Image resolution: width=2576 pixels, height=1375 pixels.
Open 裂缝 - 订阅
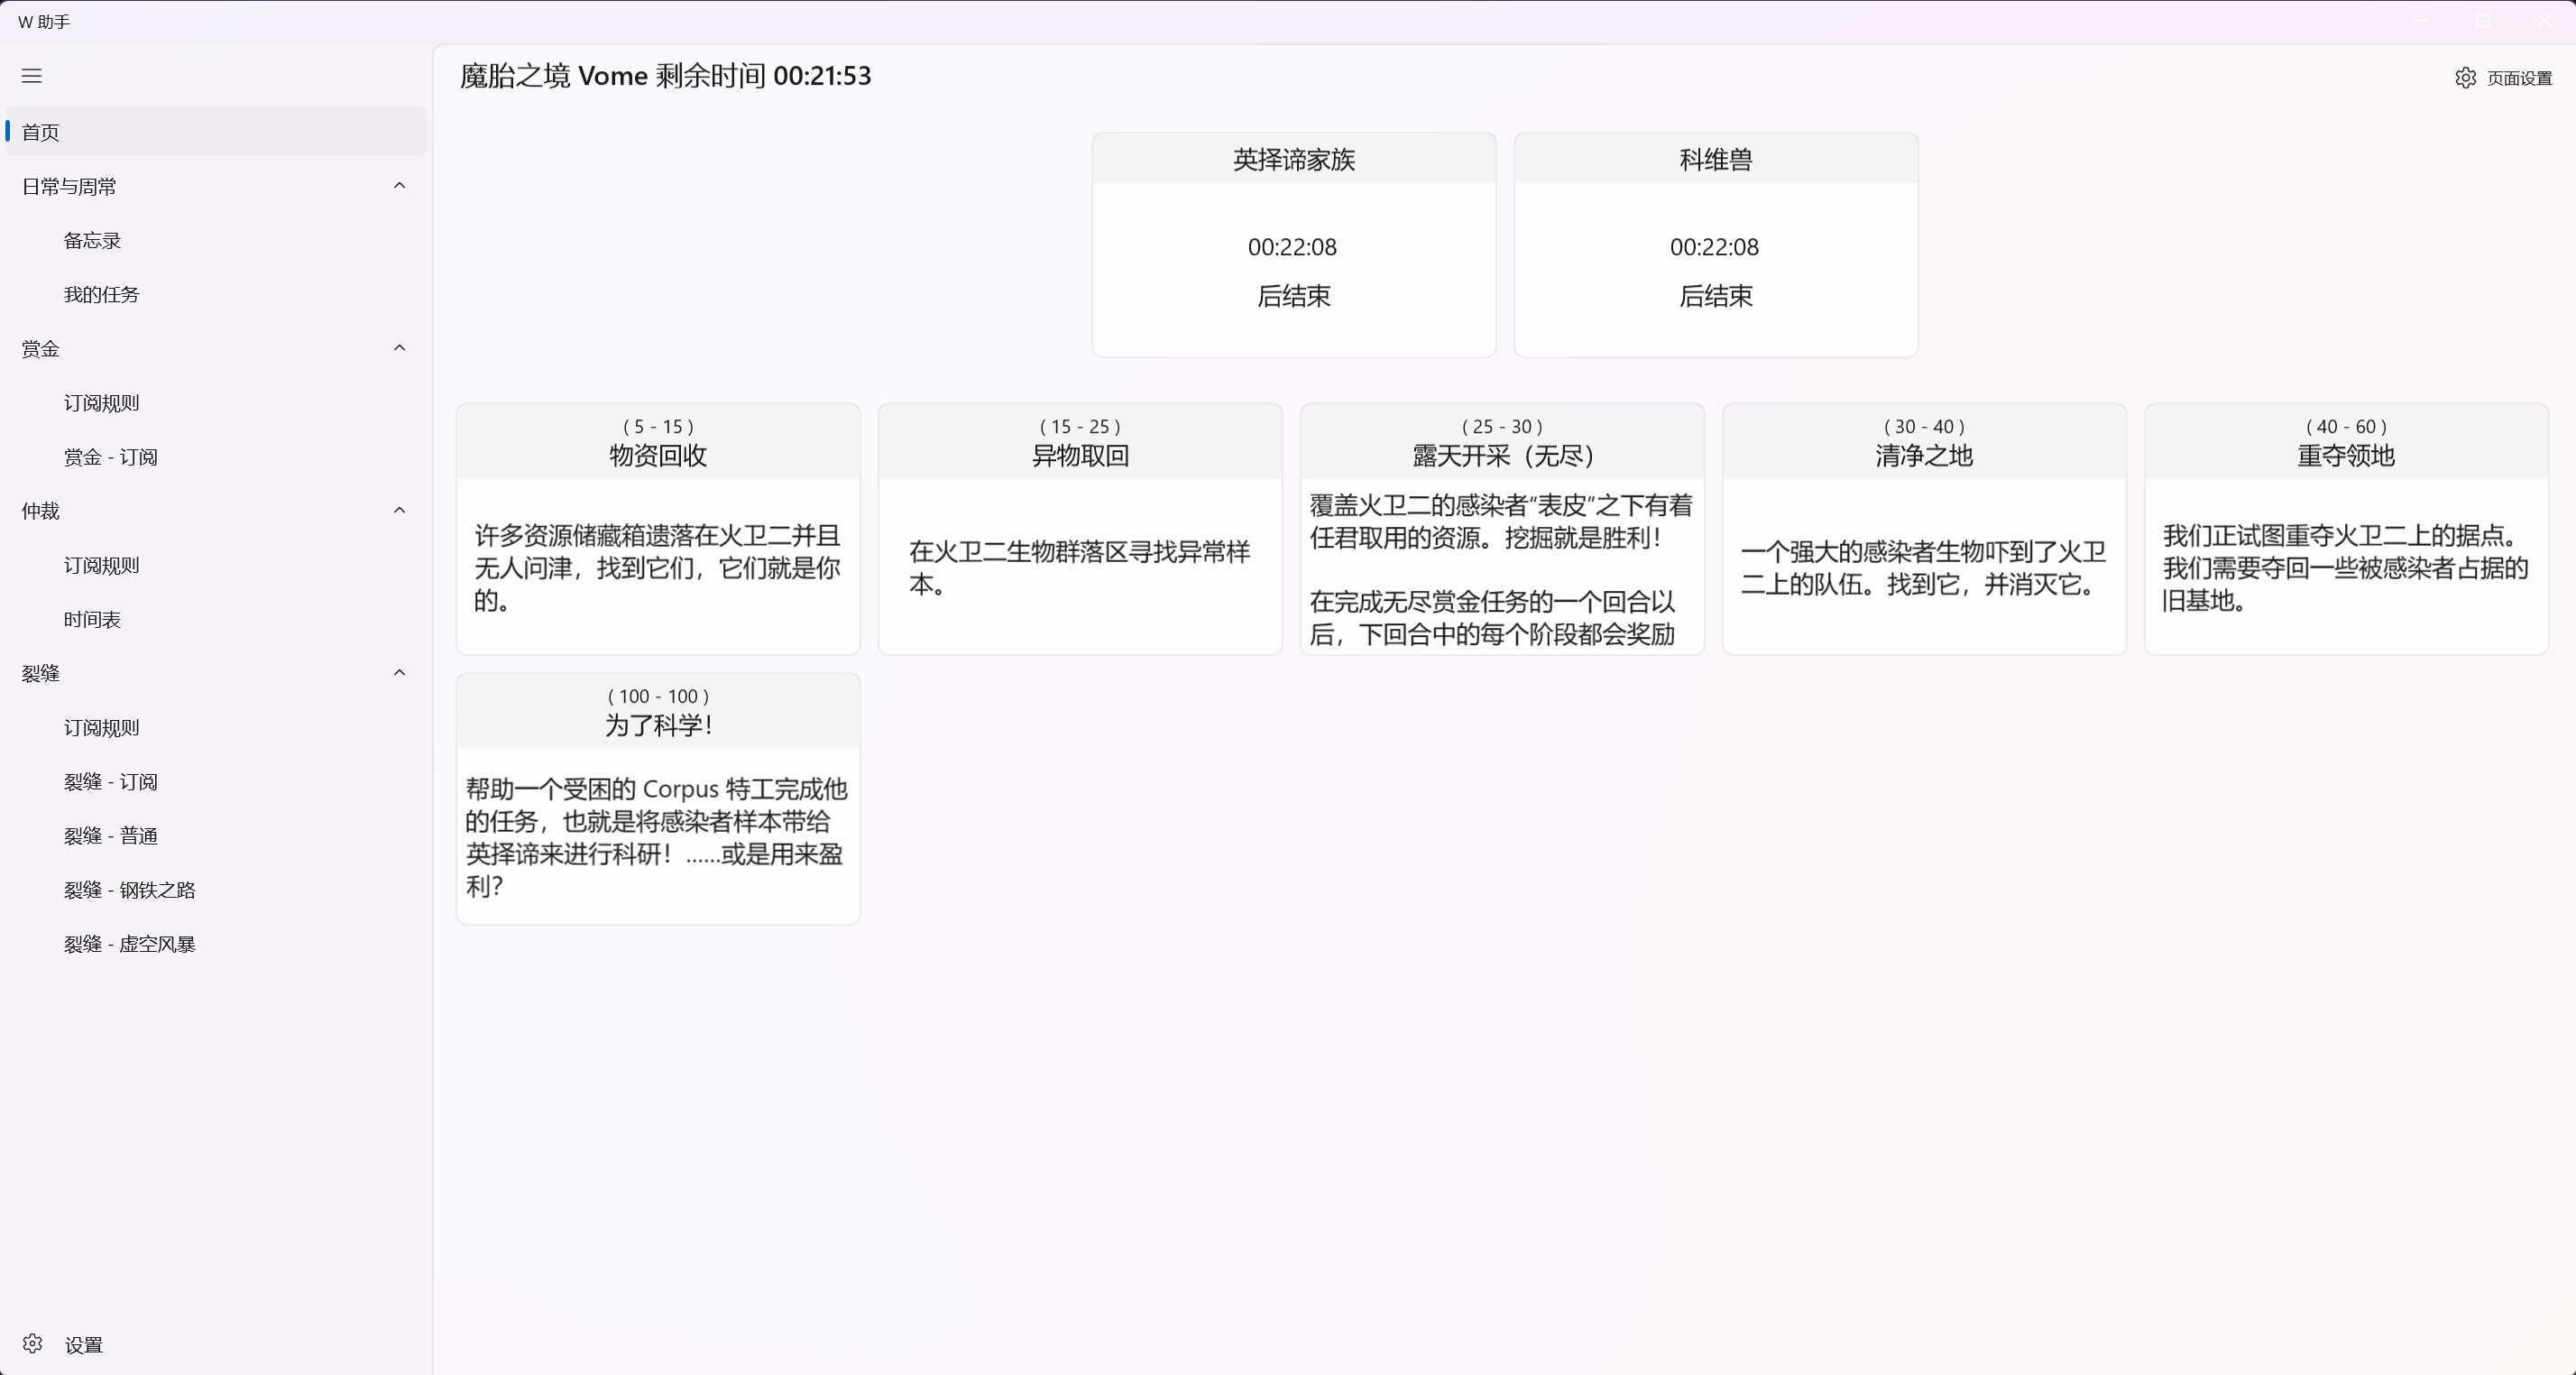tap(110, 781)
